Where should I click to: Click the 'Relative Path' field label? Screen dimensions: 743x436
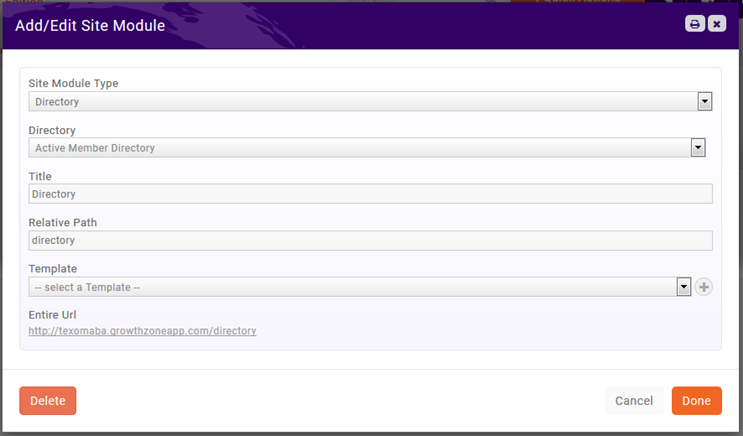tap(62, 222)
